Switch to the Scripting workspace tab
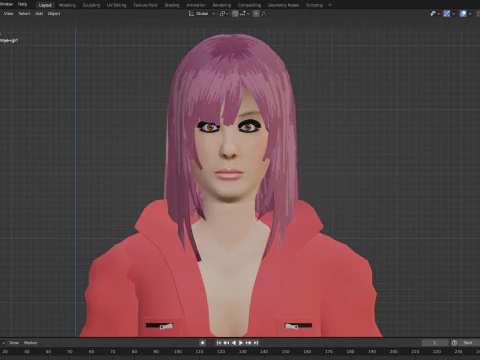The width and height of the screenshot is (480, 360). click(x=314, y=5)
